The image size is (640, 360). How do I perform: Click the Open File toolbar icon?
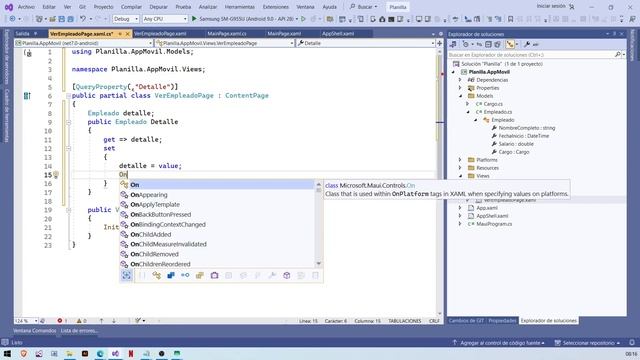click(52, 19)
